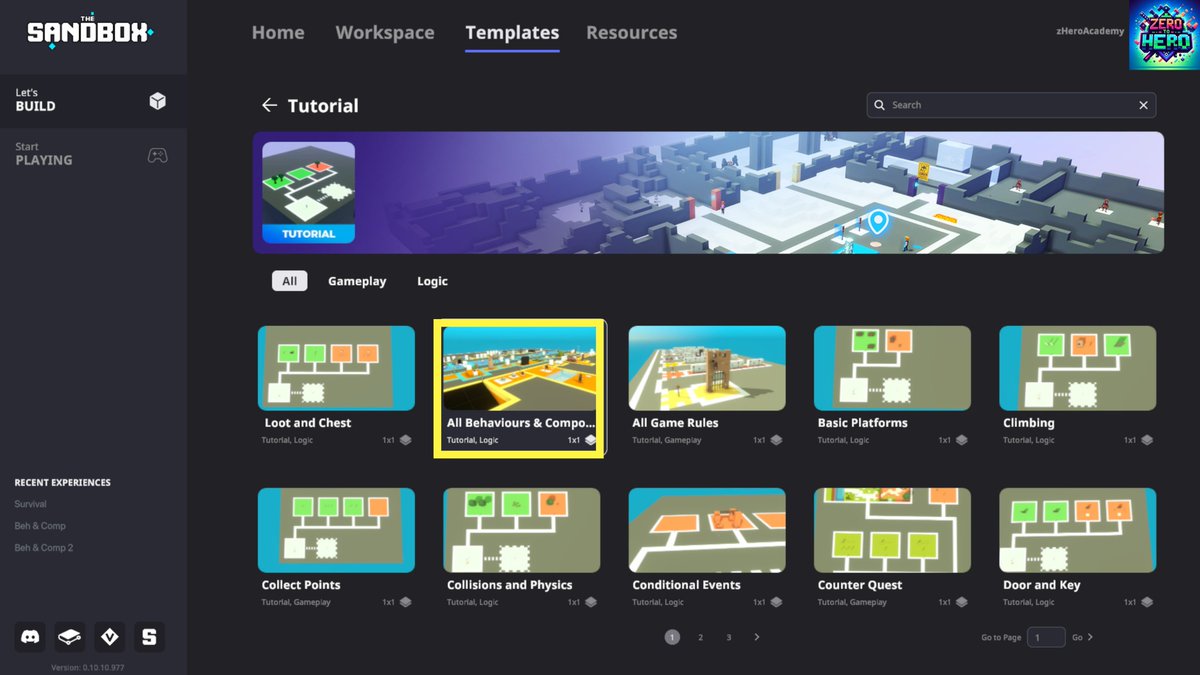Open All Behaviours & Components template thumbnail

coord(521,368)
